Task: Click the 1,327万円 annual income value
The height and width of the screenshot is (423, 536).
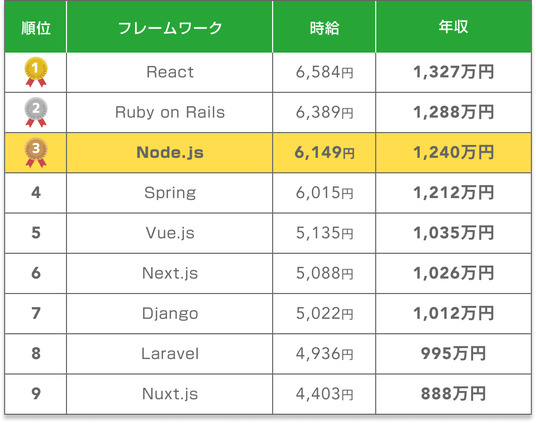Action: click(x=453, y=72)
